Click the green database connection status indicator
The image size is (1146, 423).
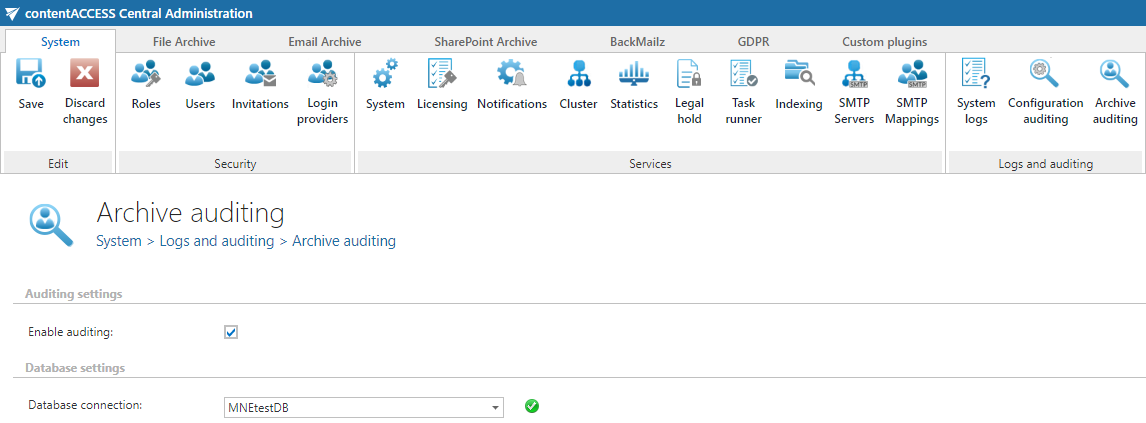(532, 406)
